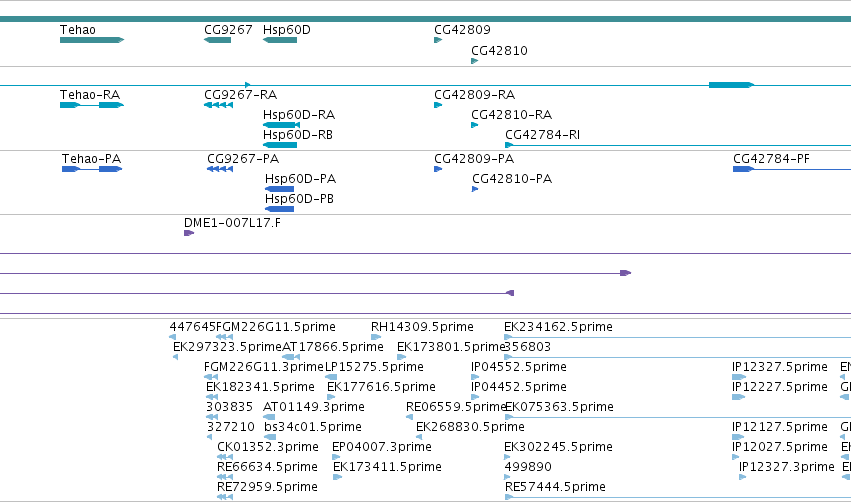Image resolution: width=851 pixels, height=502 pixels.
Task: Select the 327210 EST label
Action: (x=231, y=428)
